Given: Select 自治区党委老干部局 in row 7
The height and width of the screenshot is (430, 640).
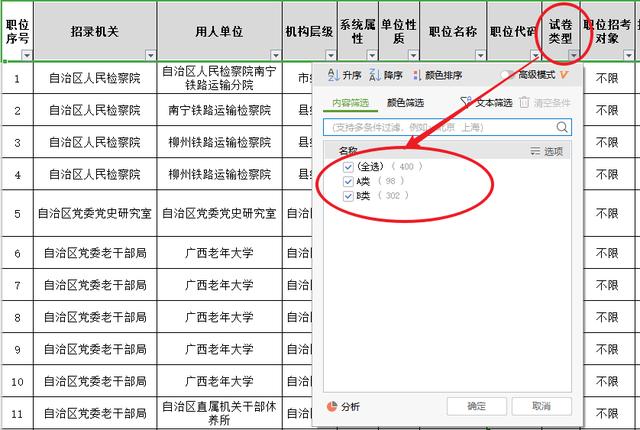Looking at the screenshot, I should coord(95,285).
